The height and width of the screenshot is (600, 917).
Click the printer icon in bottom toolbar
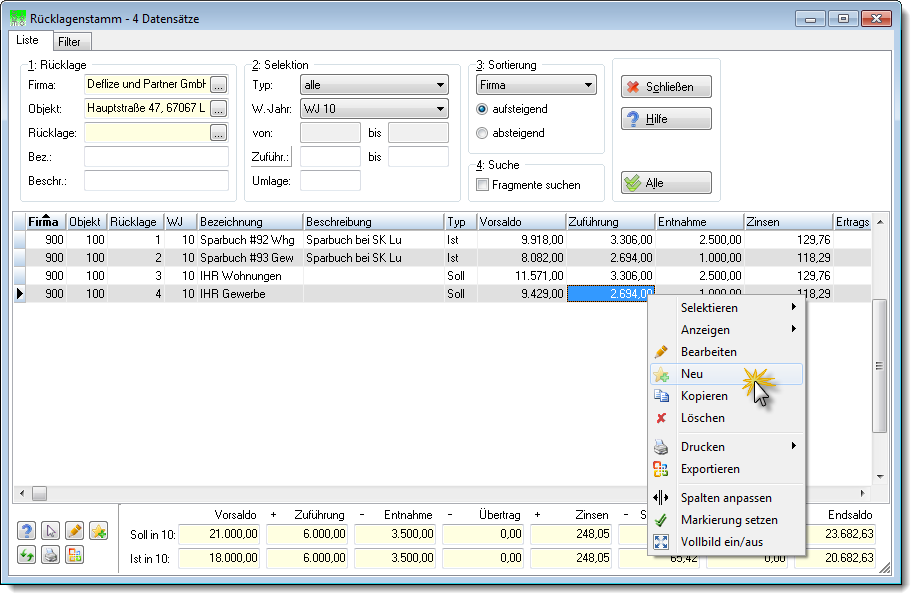point(51,554)
